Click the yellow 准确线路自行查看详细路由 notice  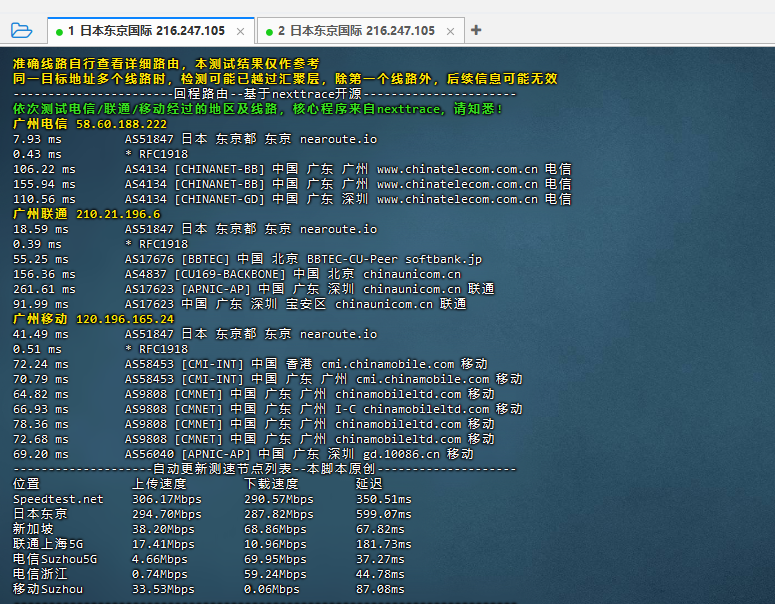pos(166,64)
